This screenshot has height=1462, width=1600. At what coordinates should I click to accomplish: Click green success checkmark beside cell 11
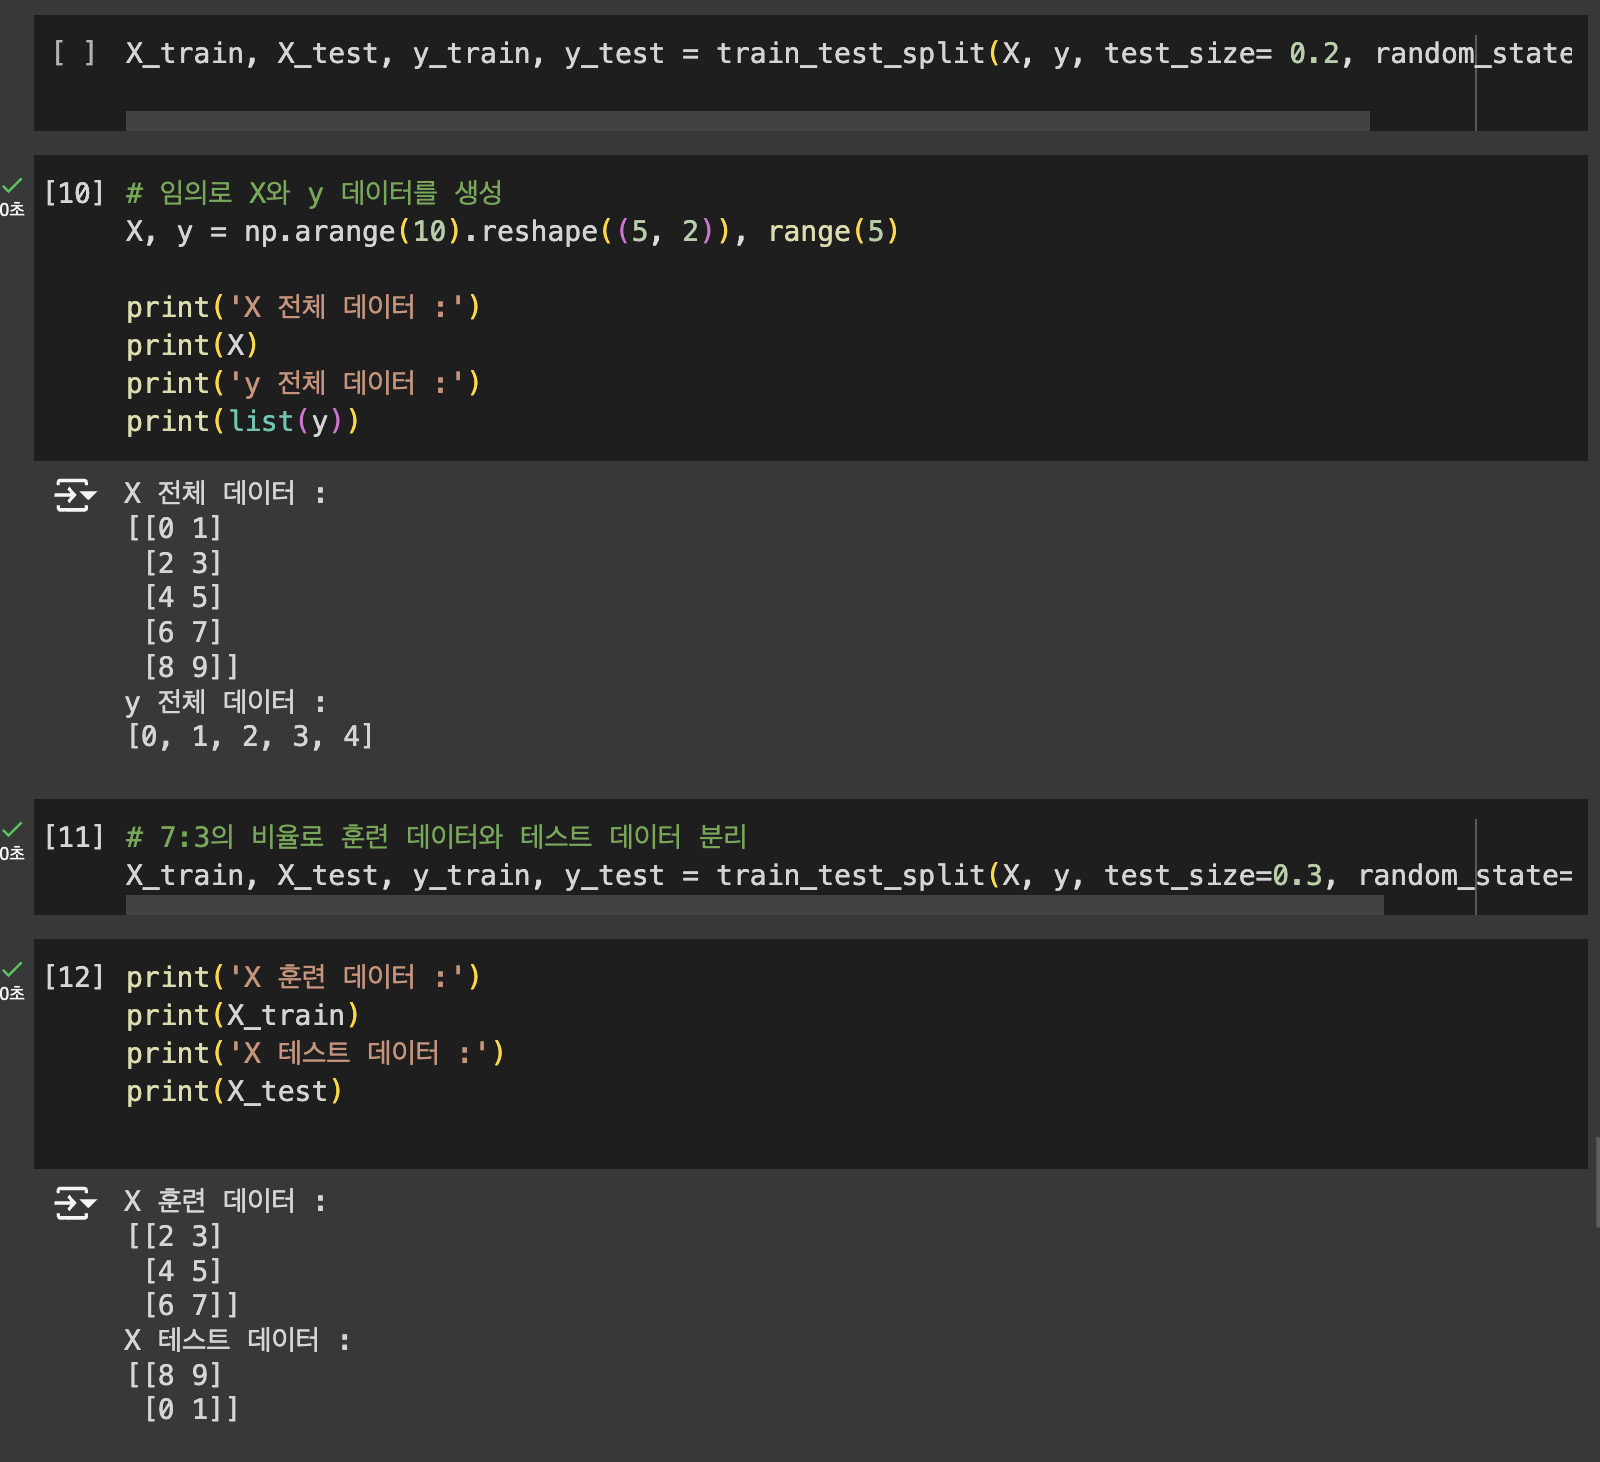(x=12, y=830)
